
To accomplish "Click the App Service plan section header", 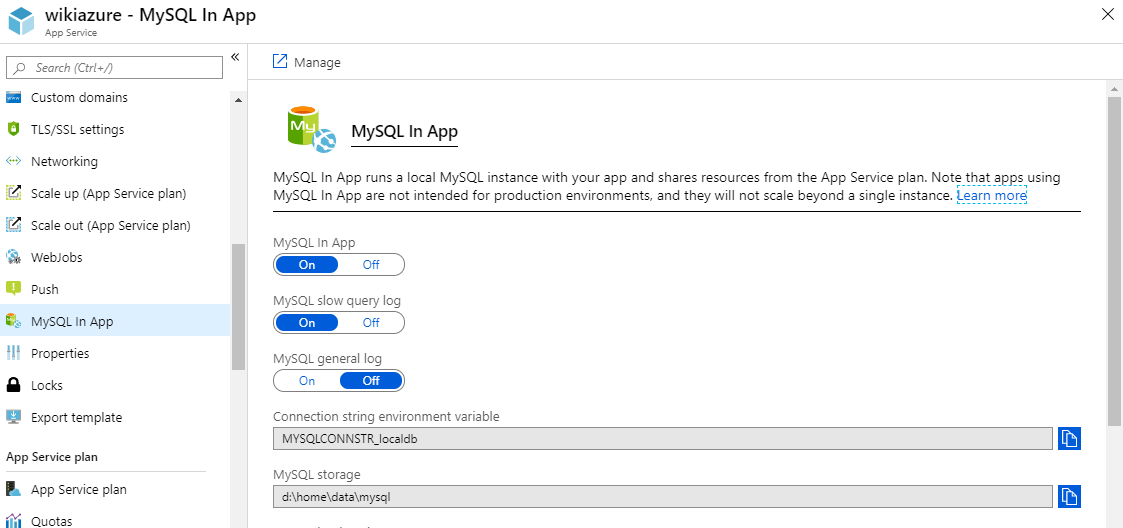I will coord(52,456).
